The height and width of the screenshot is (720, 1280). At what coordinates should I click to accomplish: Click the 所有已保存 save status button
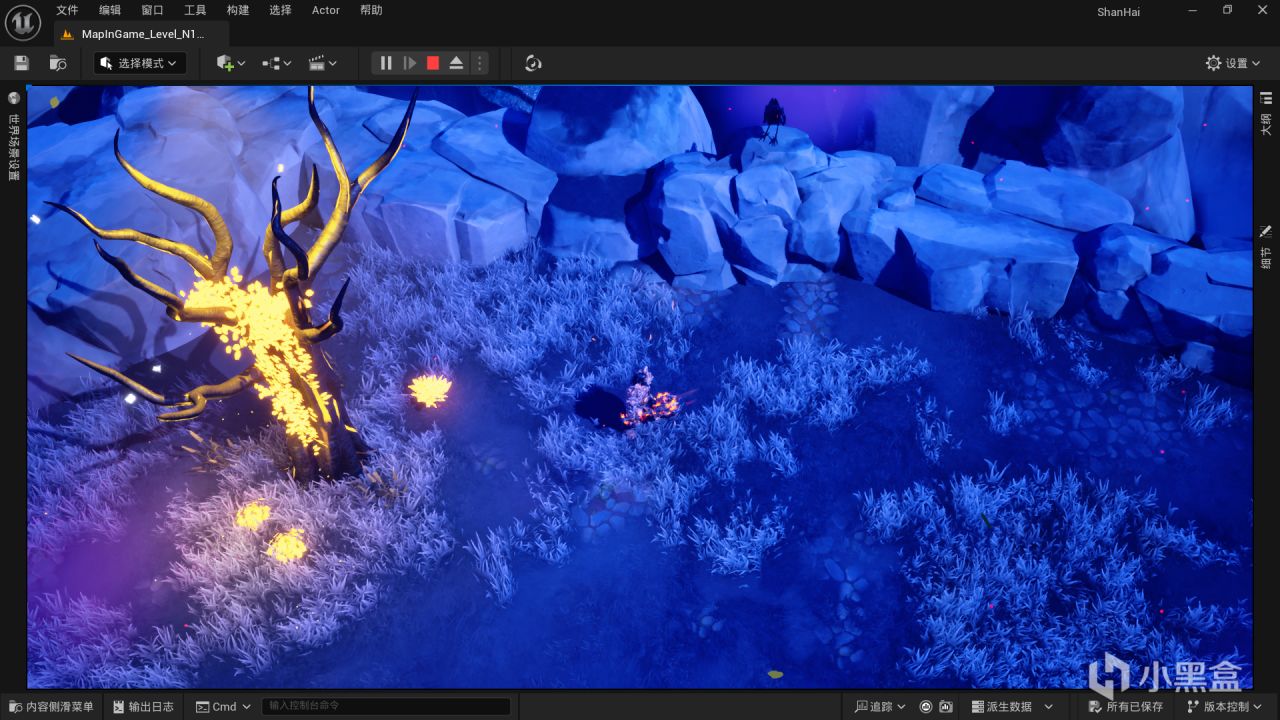pos(1126,707)
